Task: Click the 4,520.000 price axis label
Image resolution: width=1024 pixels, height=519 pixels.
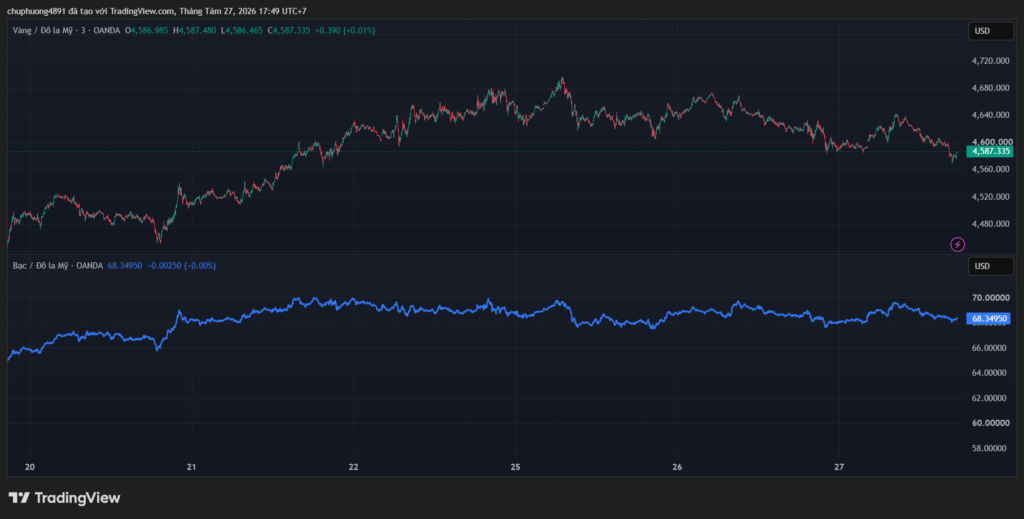Action: pos(991,197)
